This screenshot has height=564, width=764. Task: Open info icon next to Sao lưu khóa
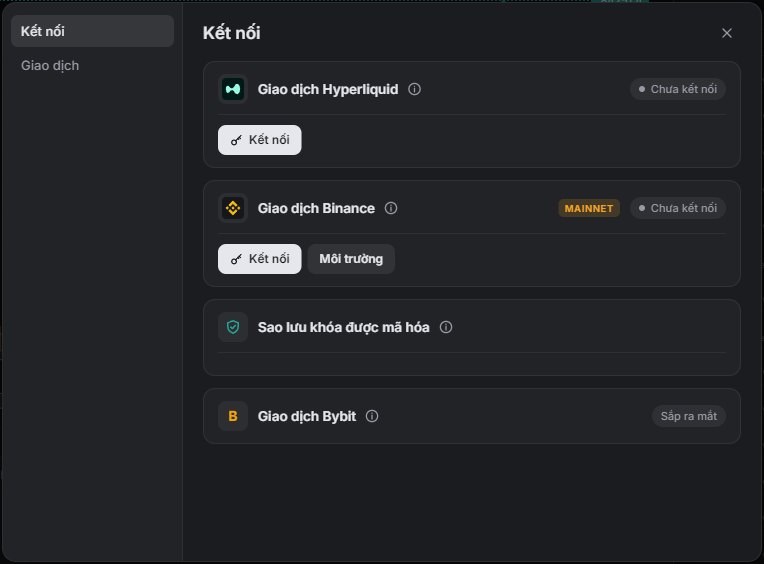tap(446, 327)
